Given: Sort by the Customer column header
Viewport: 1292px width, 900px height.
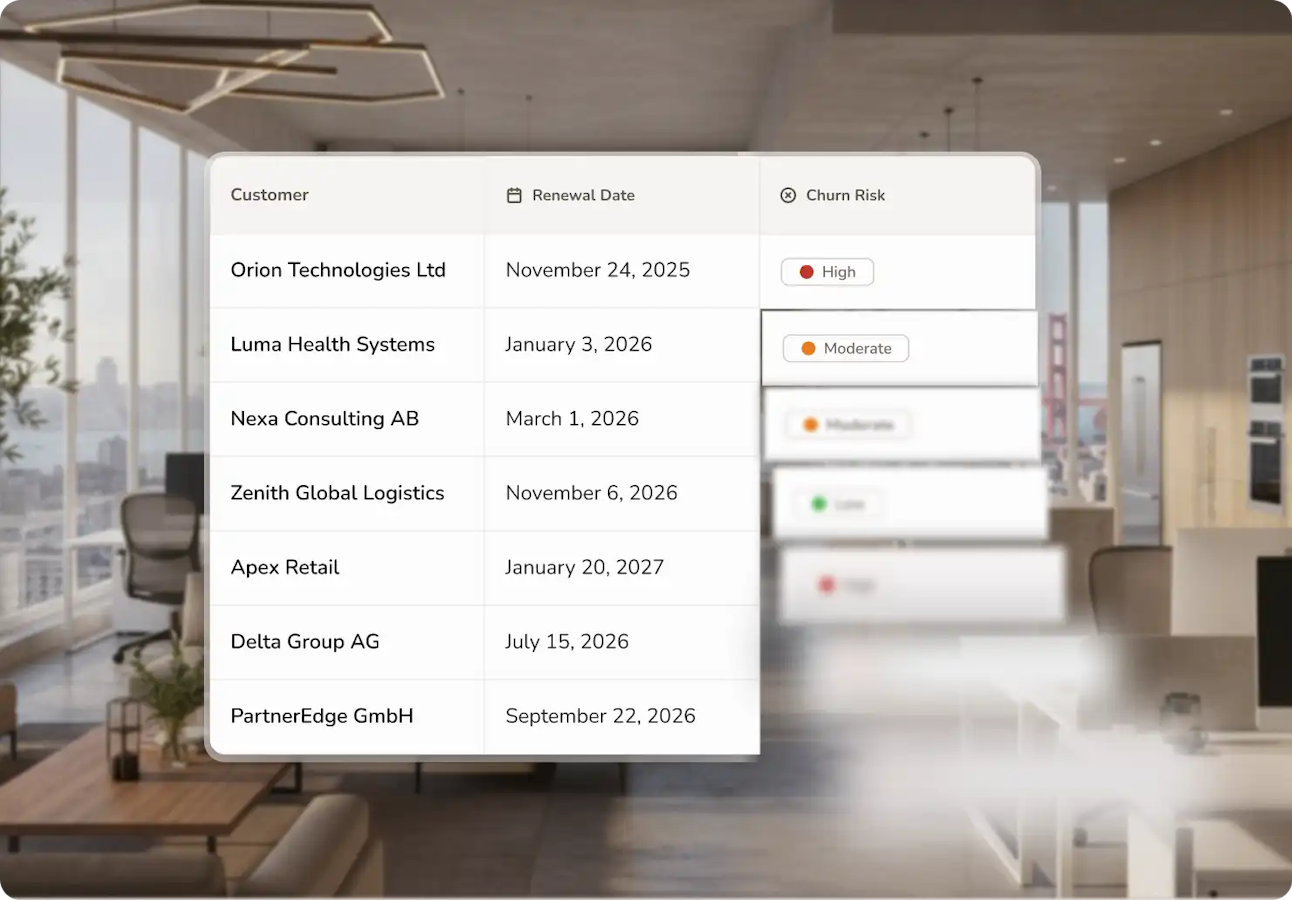Looking at the screenshot, I should (x=269, y=195).
